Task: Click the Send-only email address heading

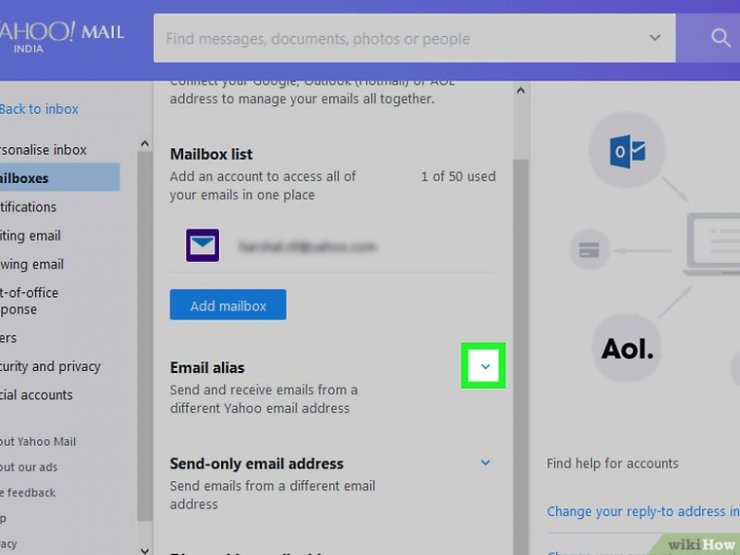Action: (256, 464)
